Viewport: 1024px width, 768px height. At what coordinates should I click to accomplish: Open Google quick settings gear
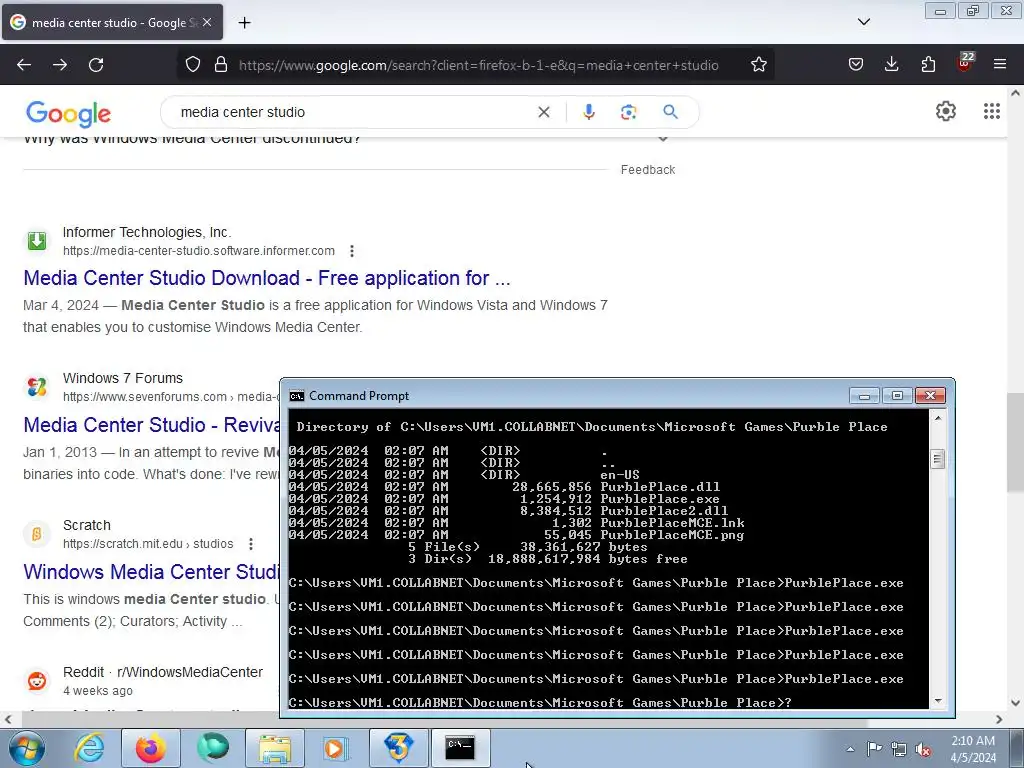(946, 111)
